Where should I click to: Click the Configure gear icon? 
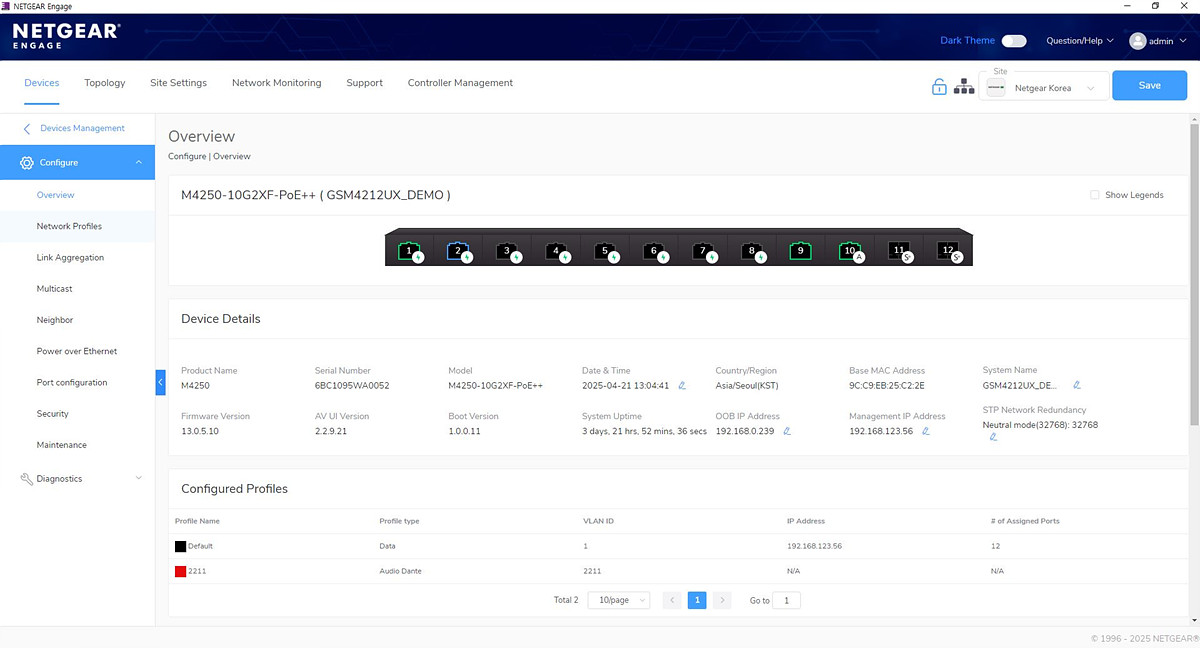[27, 162]
